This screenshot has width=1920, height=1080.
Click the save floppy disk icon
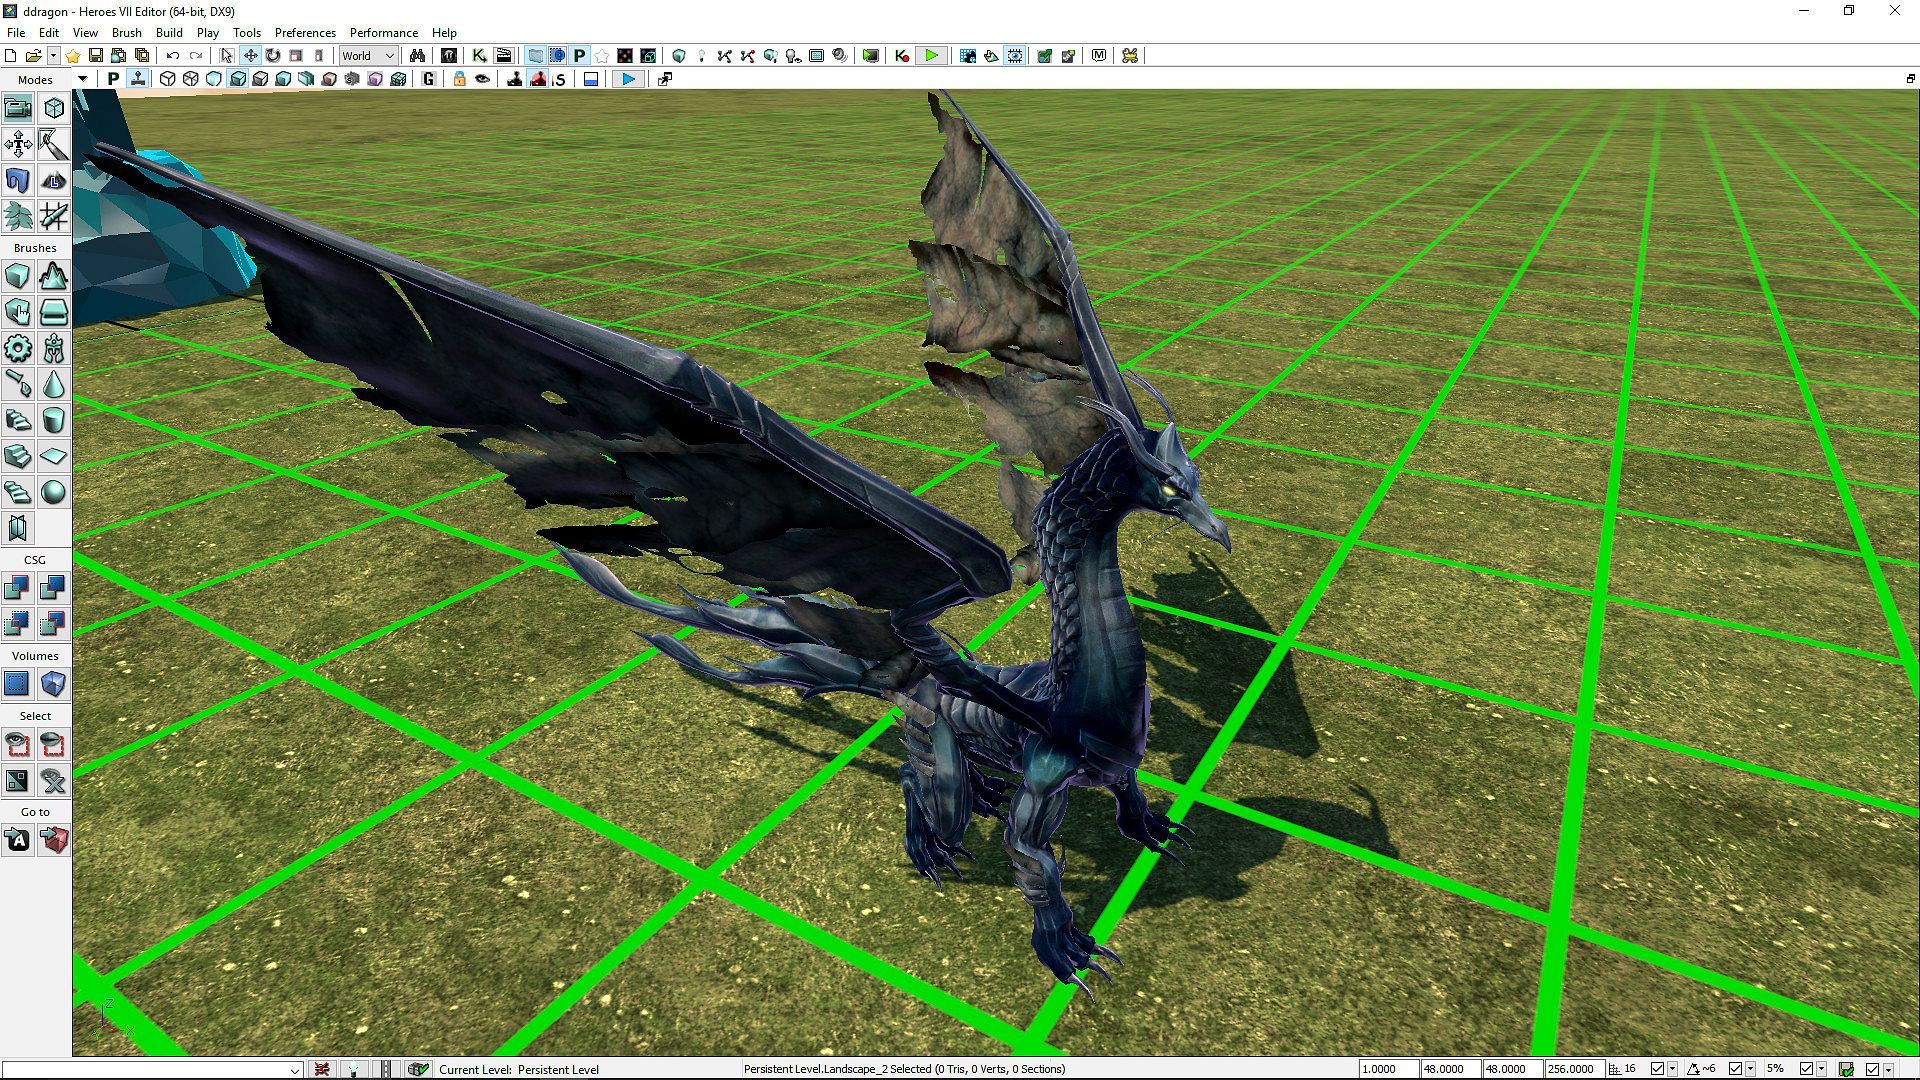[96, 56]
